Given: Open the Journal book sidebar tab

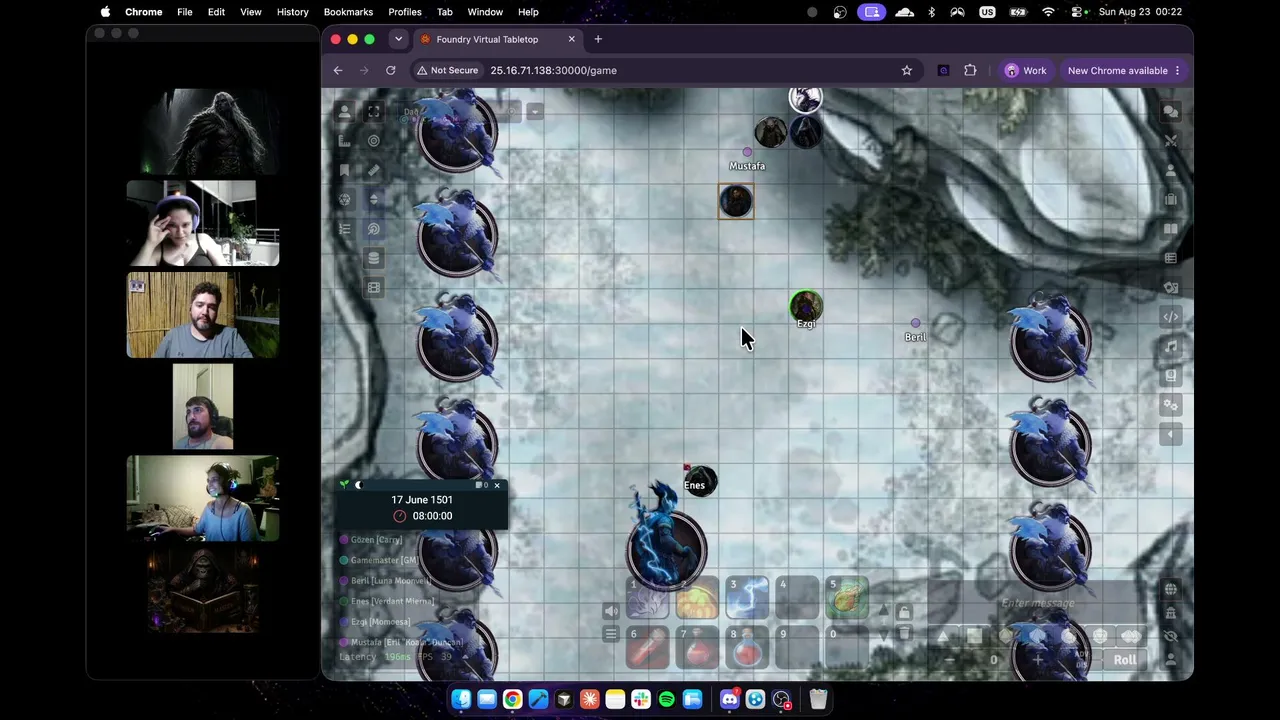Looking at the screenshot, I should pyautogui.click(x=1171, y=229).
